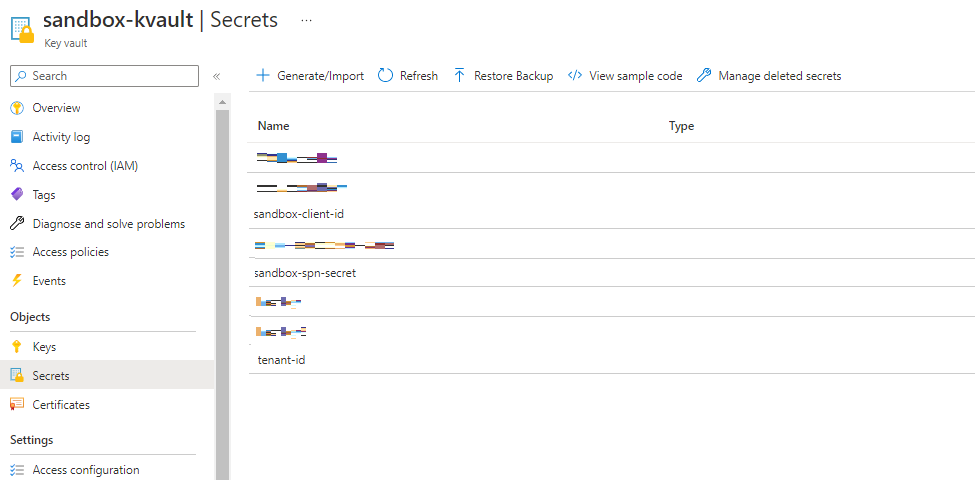
Task: Open Activity log page
Action: pyautogui.click(x=61, y=137)
